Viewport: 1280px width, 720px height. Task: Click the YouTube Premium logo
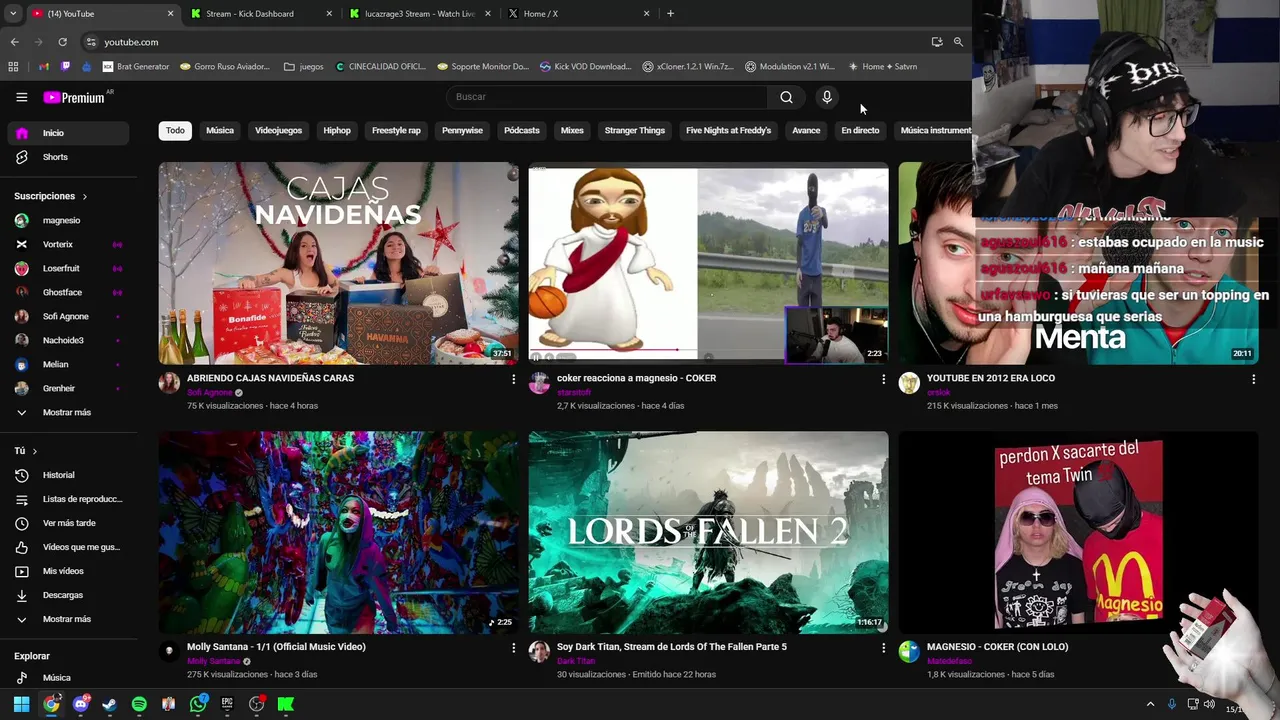(x=75, y=97)
